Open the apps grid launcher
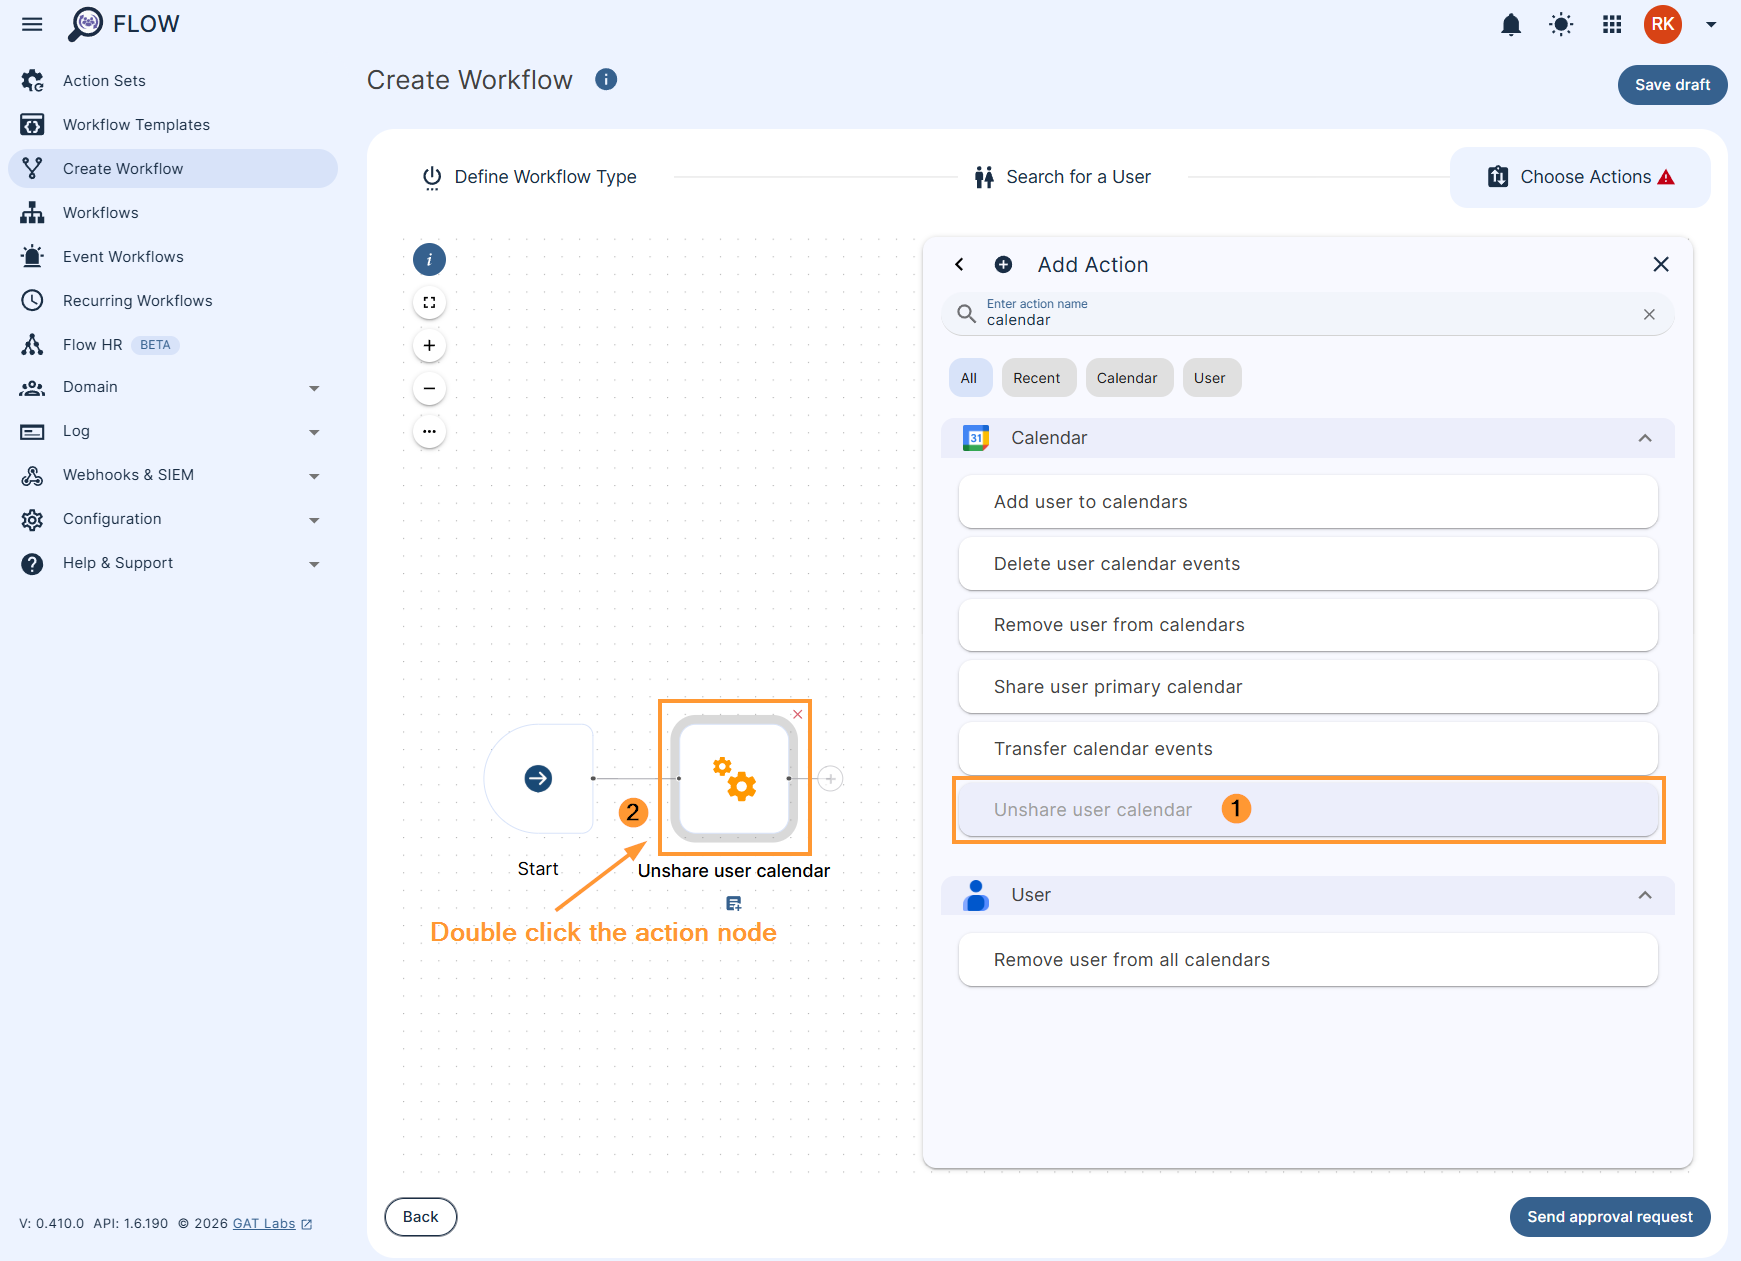The width and height of the screenshot is (1741, 1261). tap(1612, 24)
